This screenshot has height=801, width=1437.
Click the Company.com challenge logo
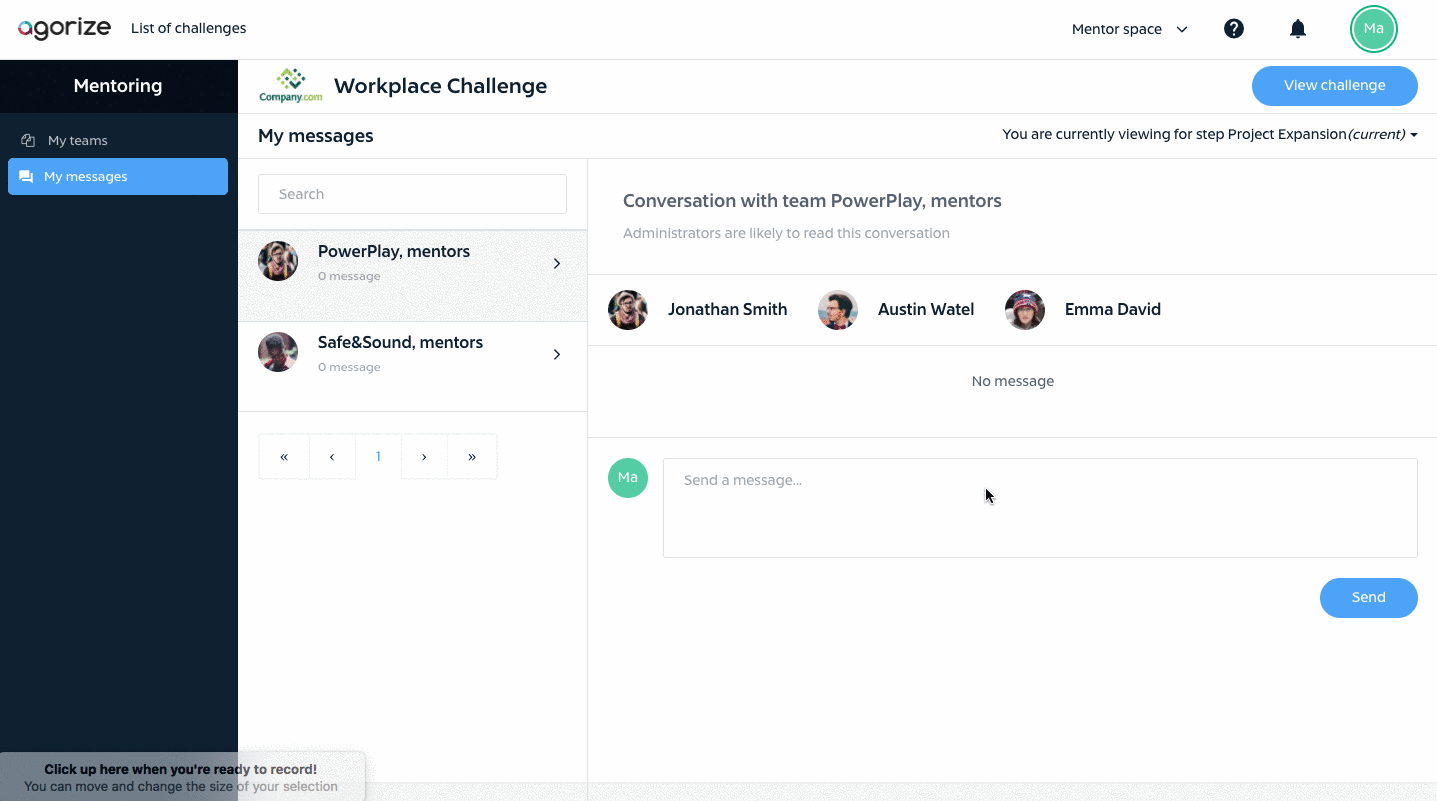[291, 86]
